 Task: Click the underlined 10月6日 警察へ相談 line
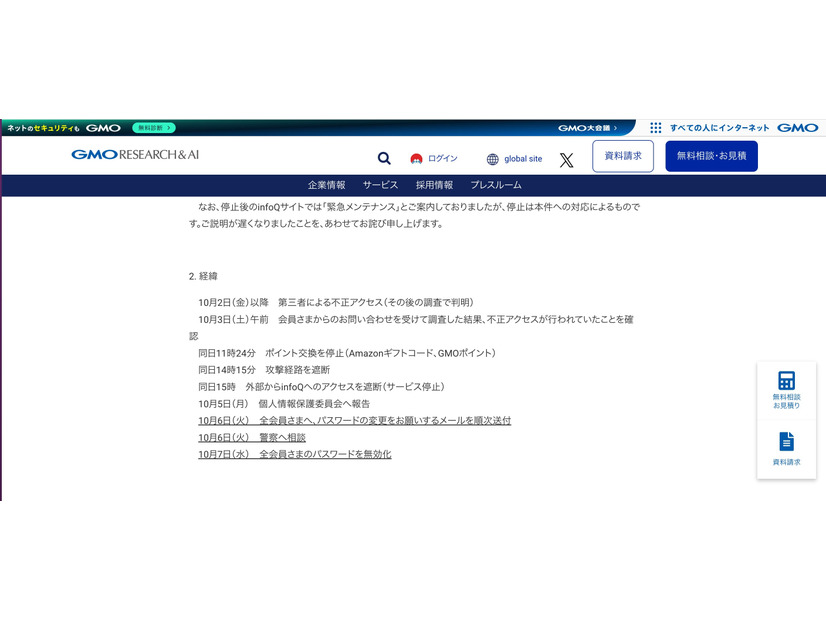[252, 437]
